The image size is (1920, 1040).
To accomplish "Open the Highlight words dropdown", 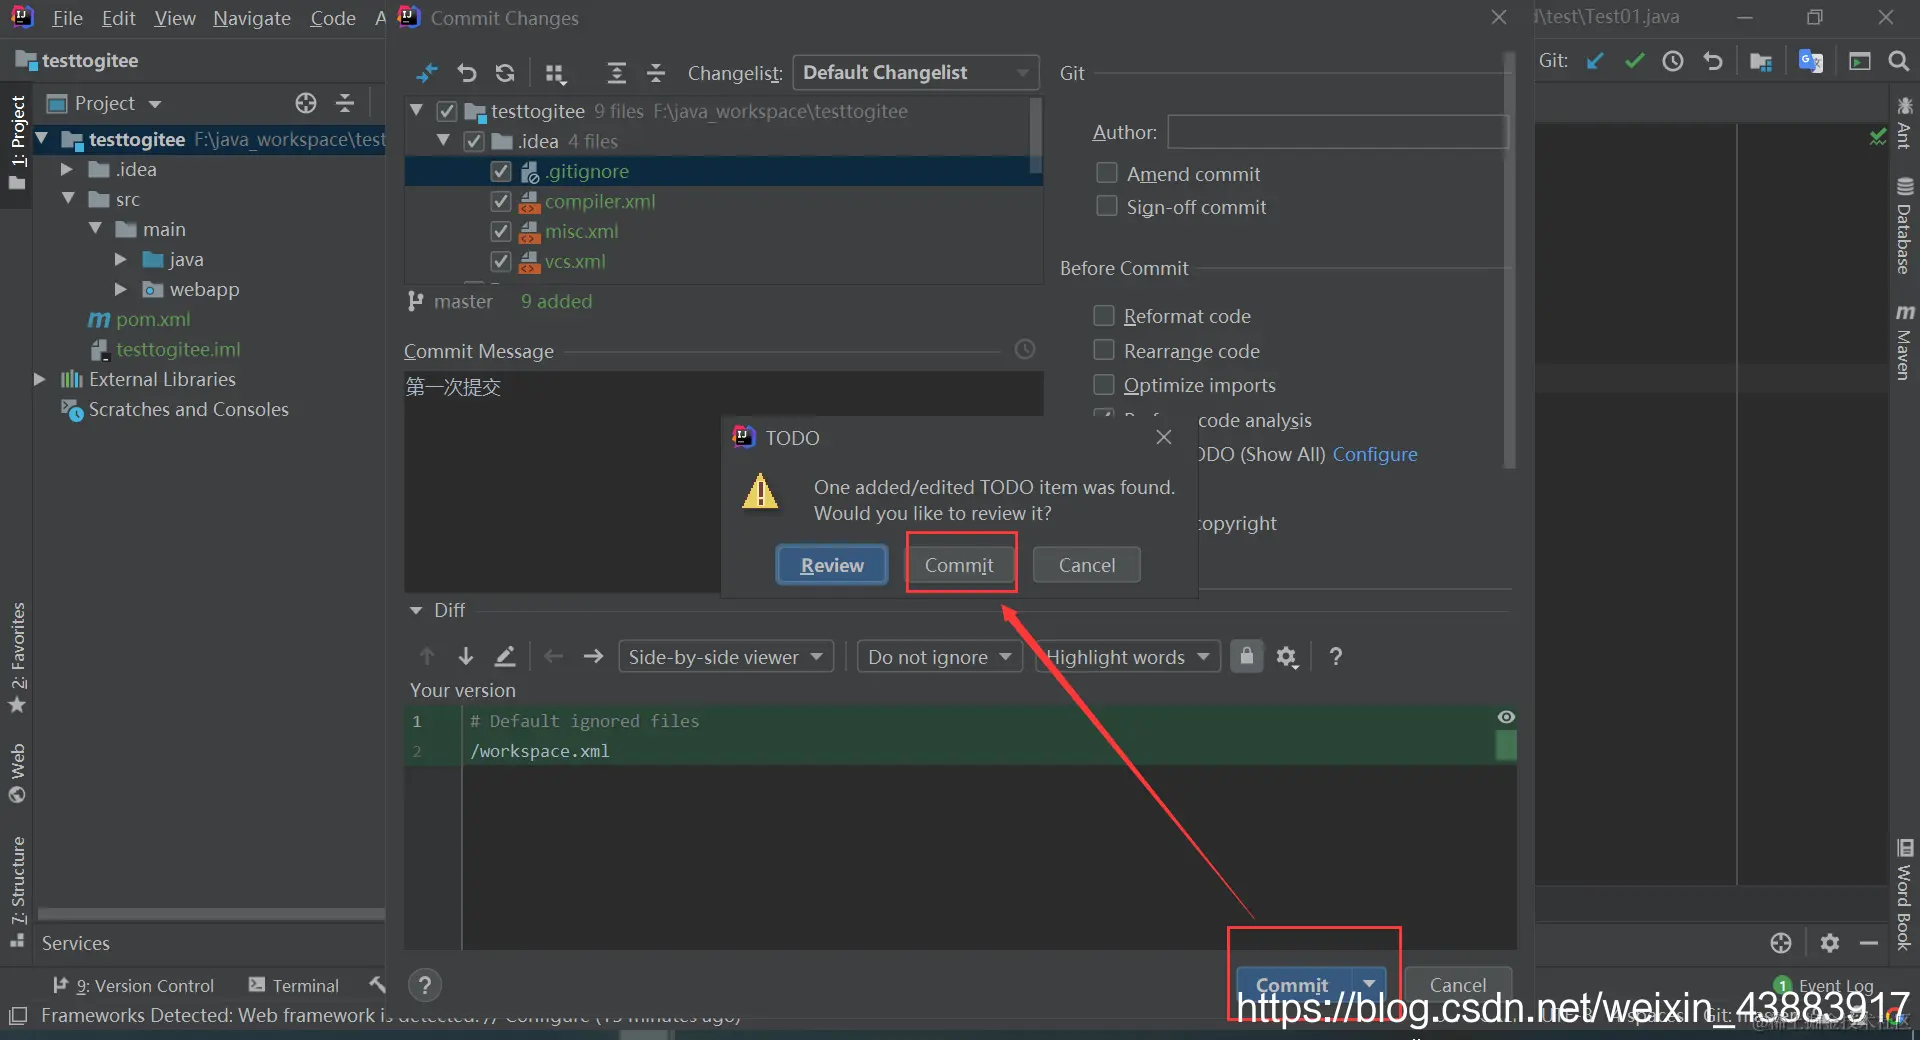I will [x=1128, y=657].
